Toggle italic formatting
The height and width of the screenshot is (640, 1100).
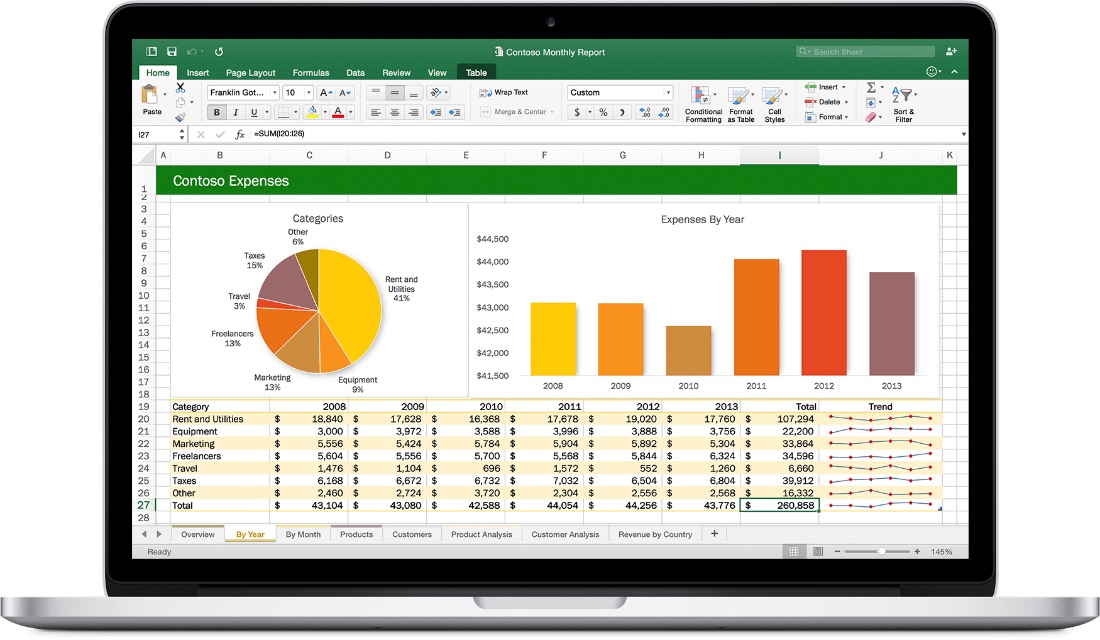coord(235,112)
